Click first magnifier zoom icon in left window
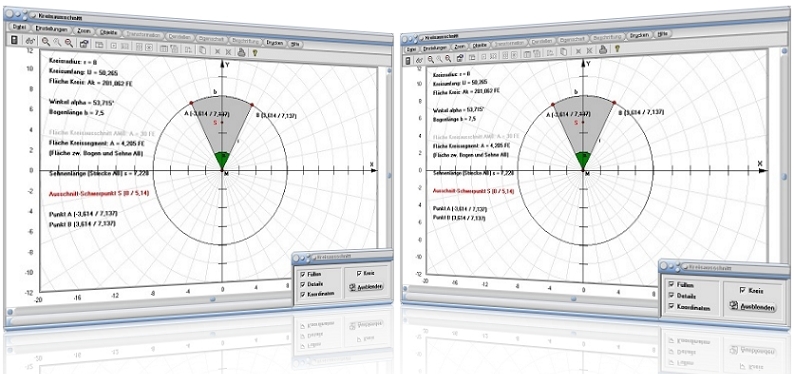794x374 pixels. [x=46, y=42]
